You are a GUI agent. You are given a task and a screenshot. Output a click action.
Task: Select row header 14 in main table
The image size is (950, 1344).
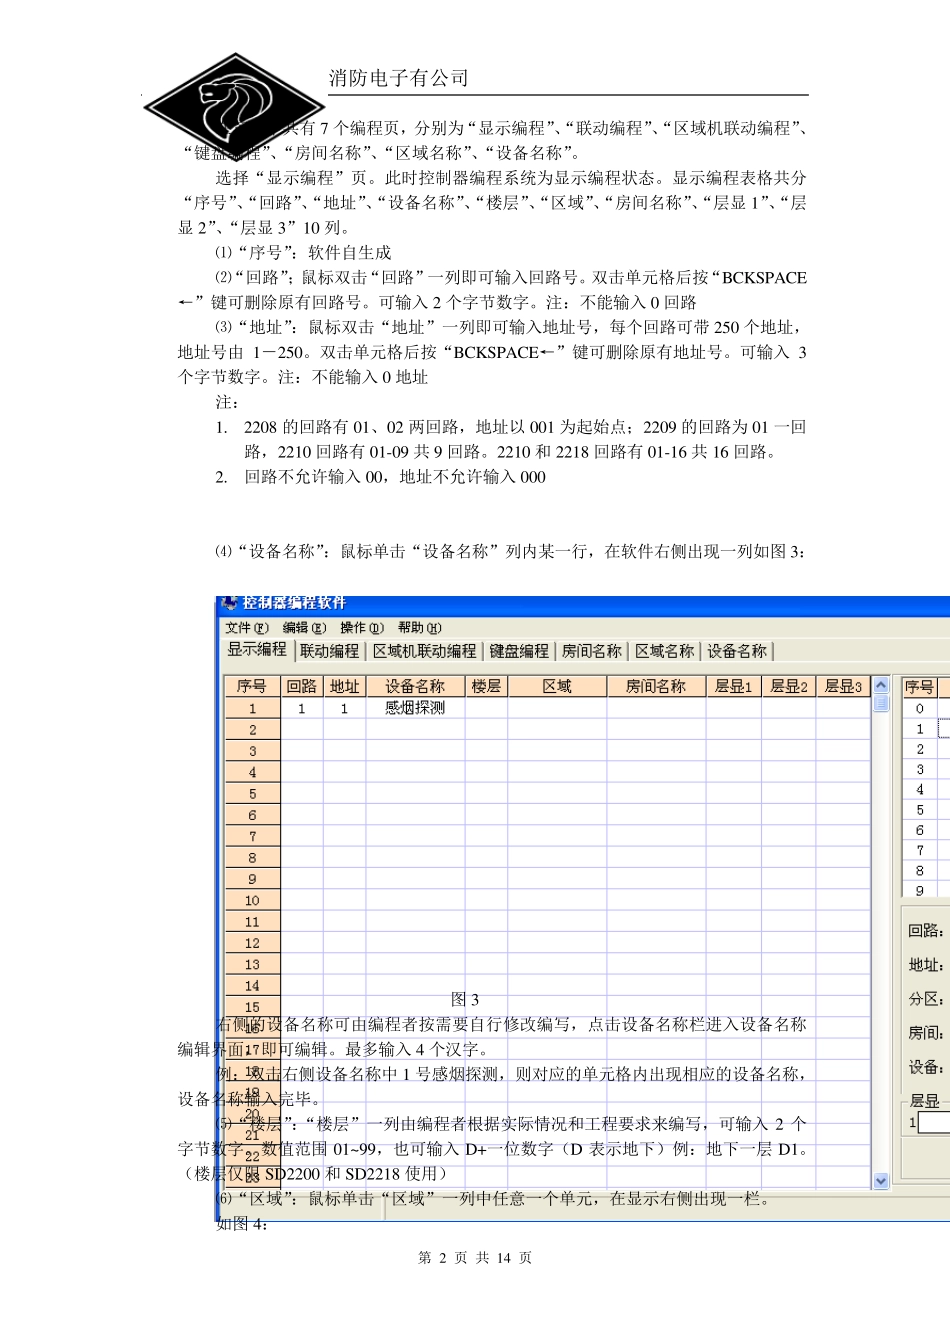pyautogui.click(x=252, y=986)
